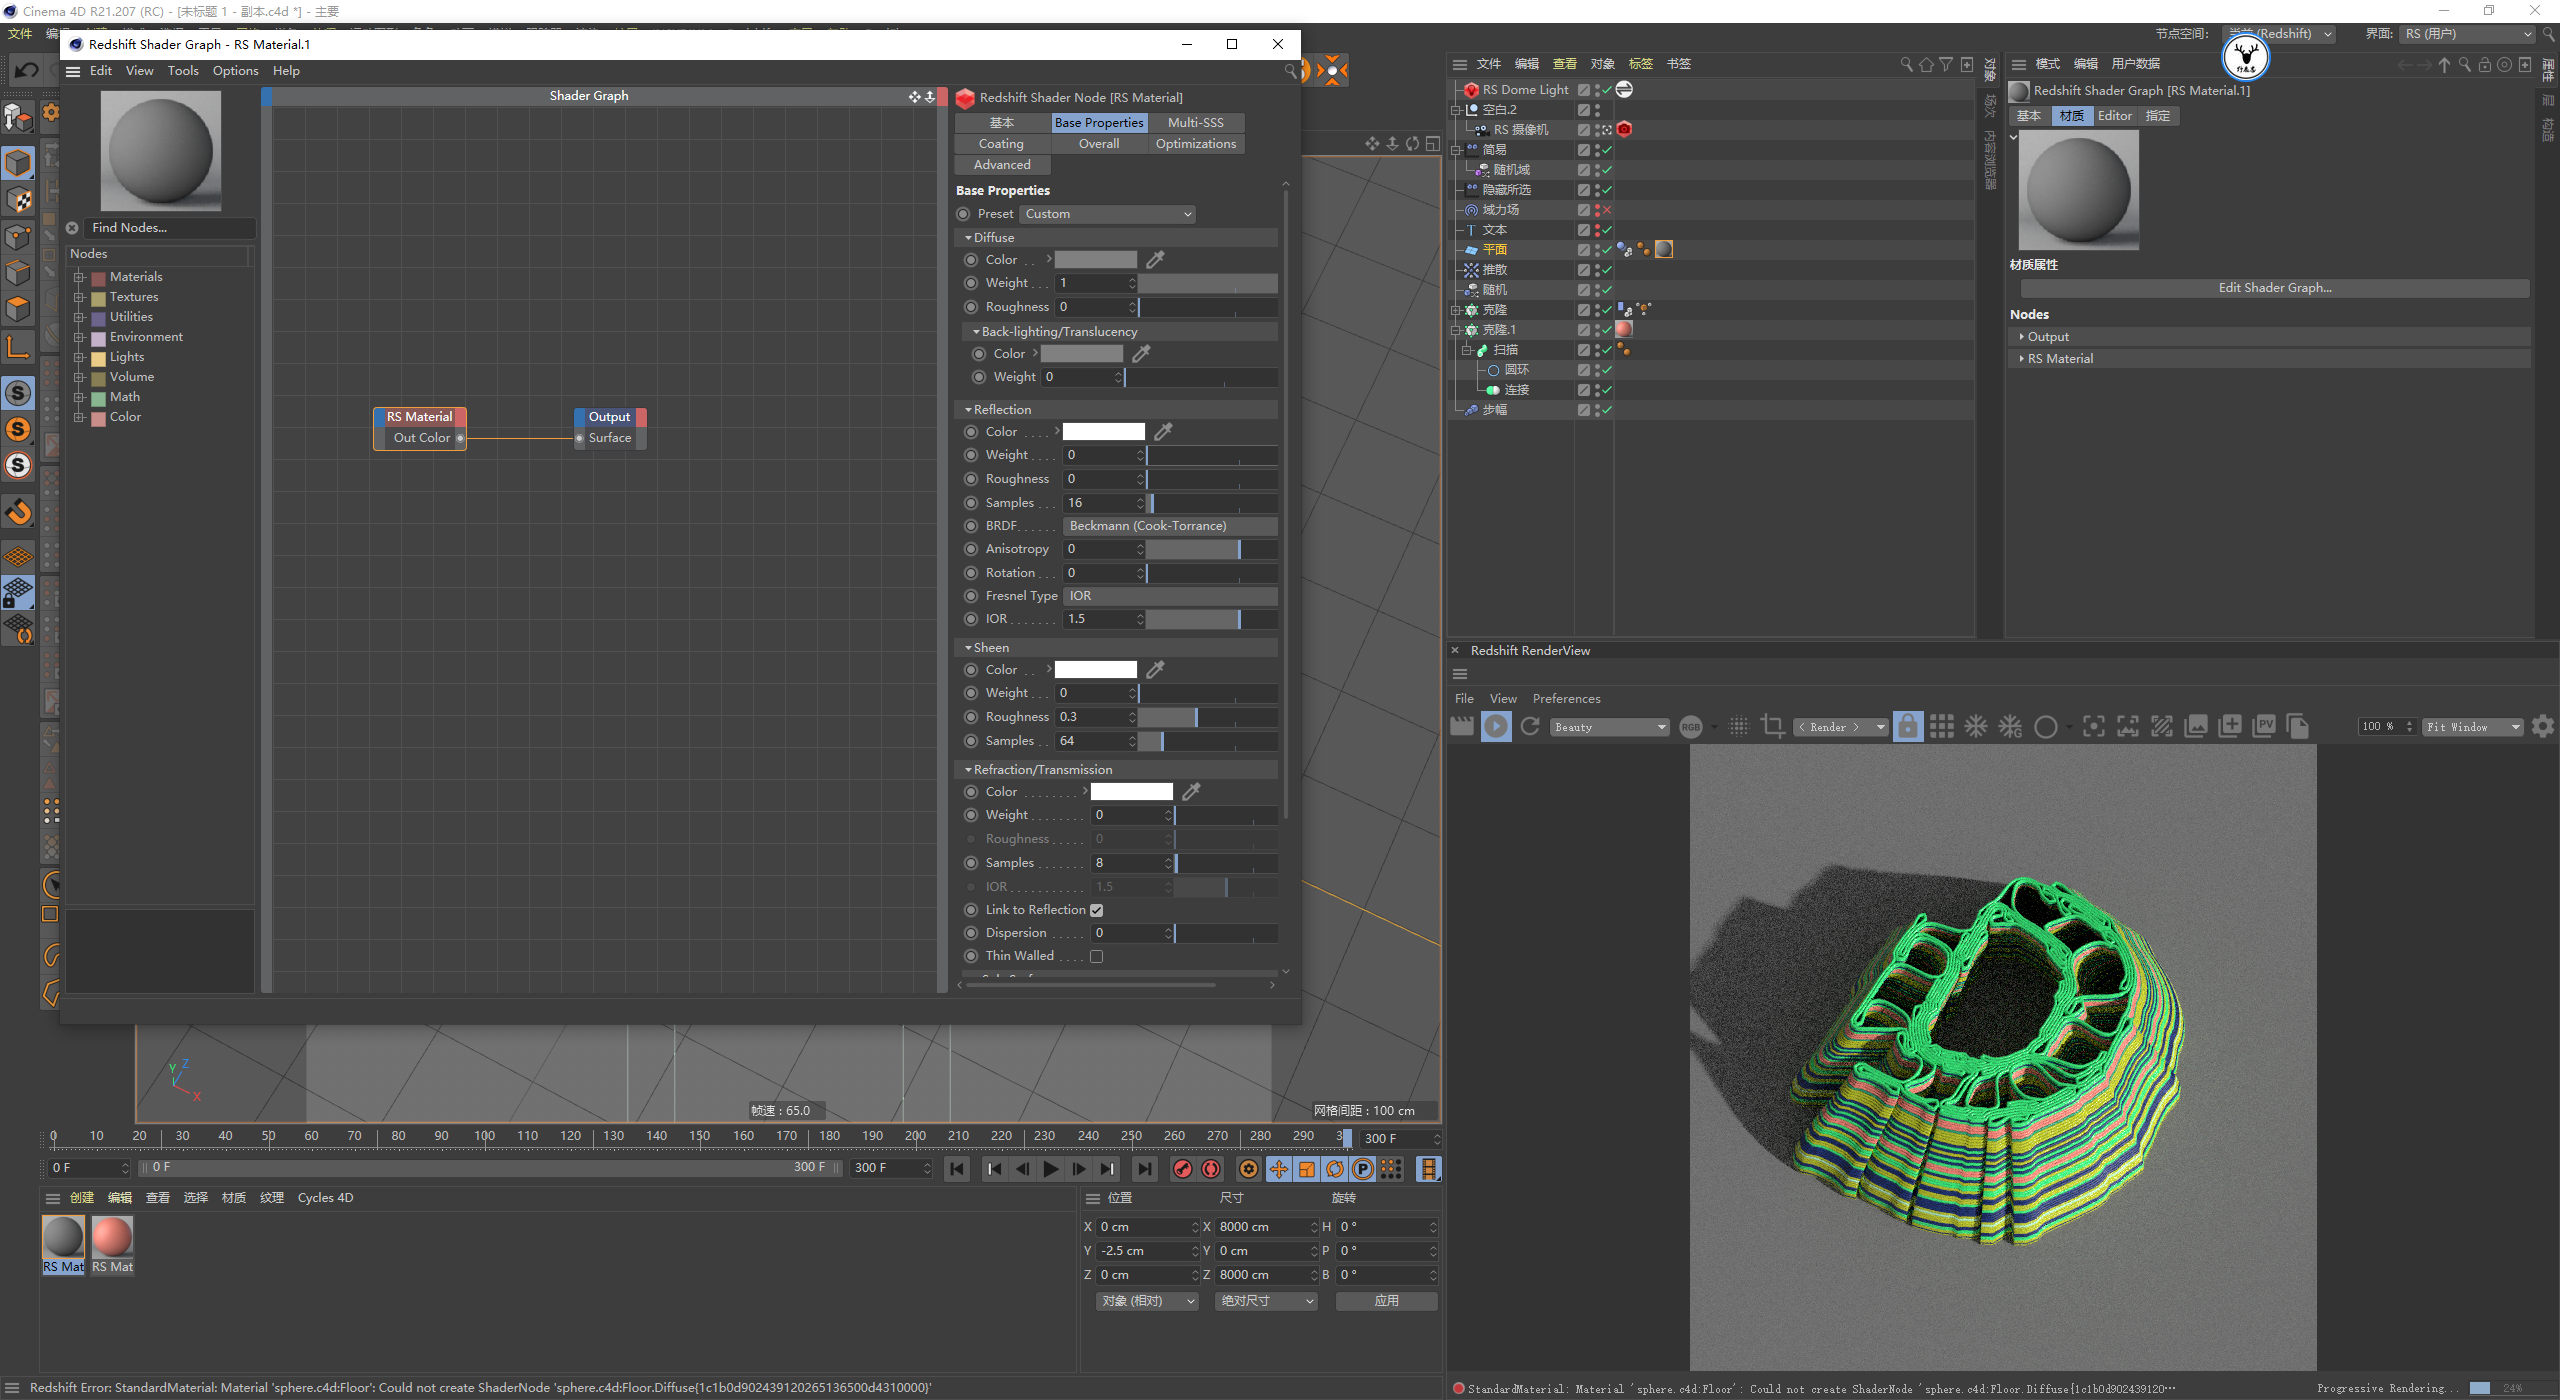The height and width of the screenshot is (1400, 2560).
Task: Click the 应用 apply button
Action: coord(1386,1301)
